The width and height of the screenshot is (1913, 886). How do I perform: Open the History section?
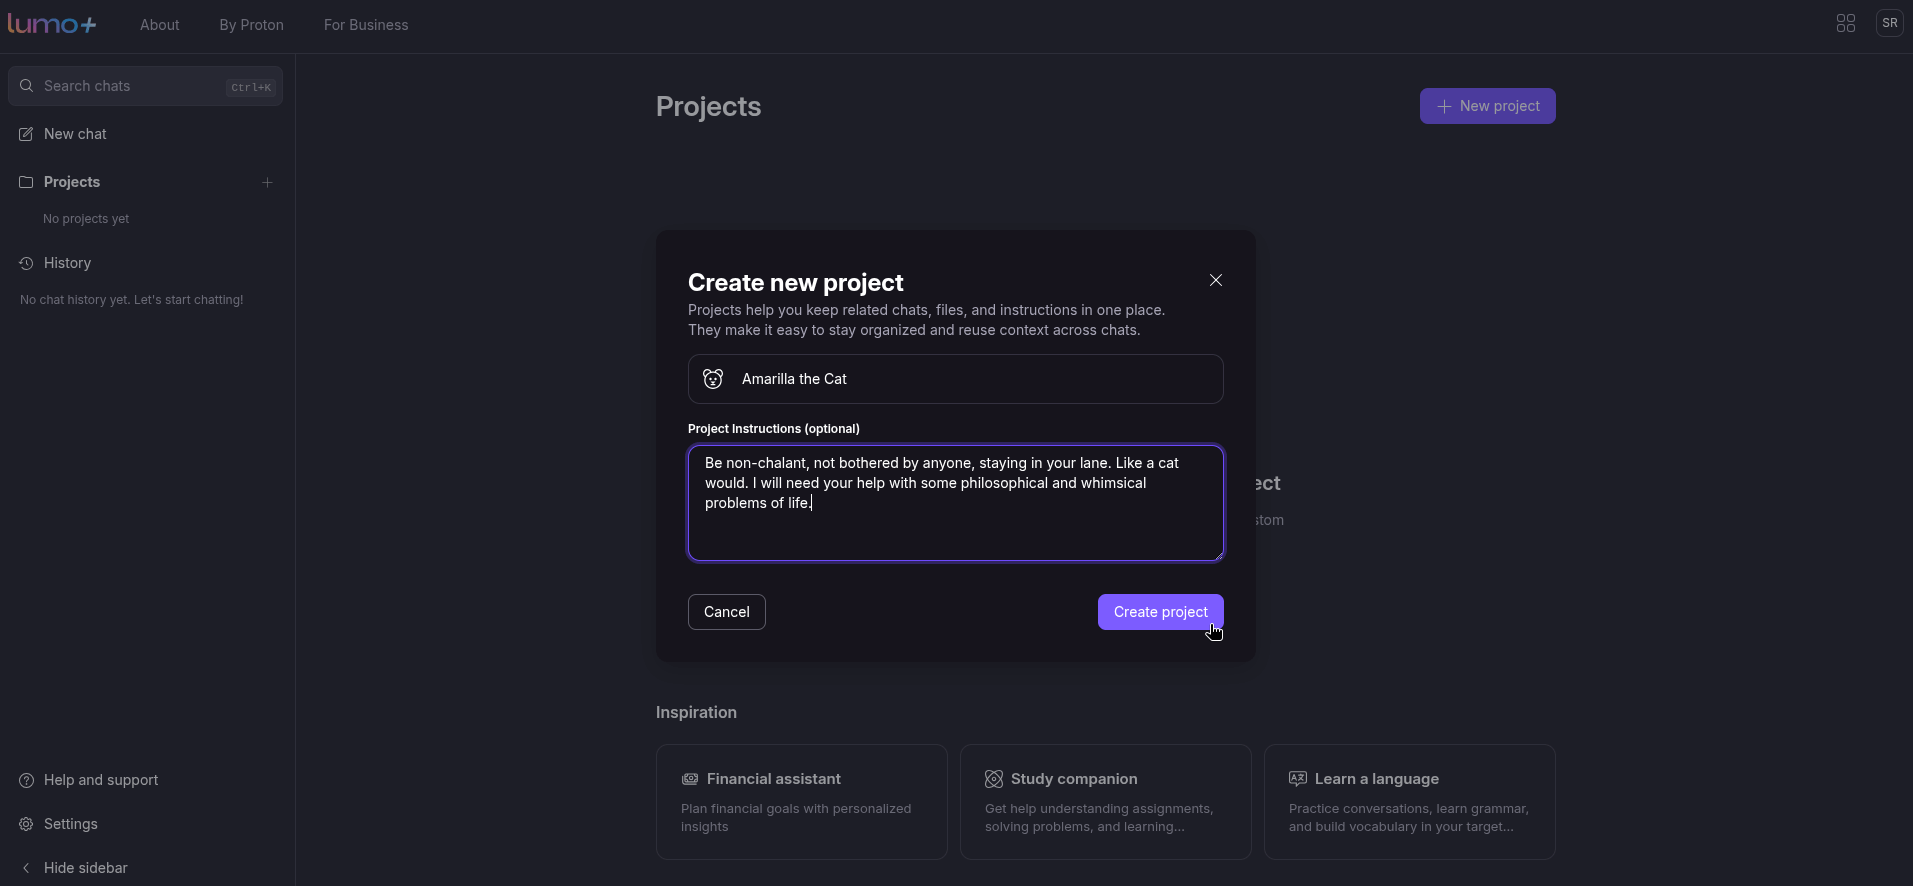[x=67, y=263]
